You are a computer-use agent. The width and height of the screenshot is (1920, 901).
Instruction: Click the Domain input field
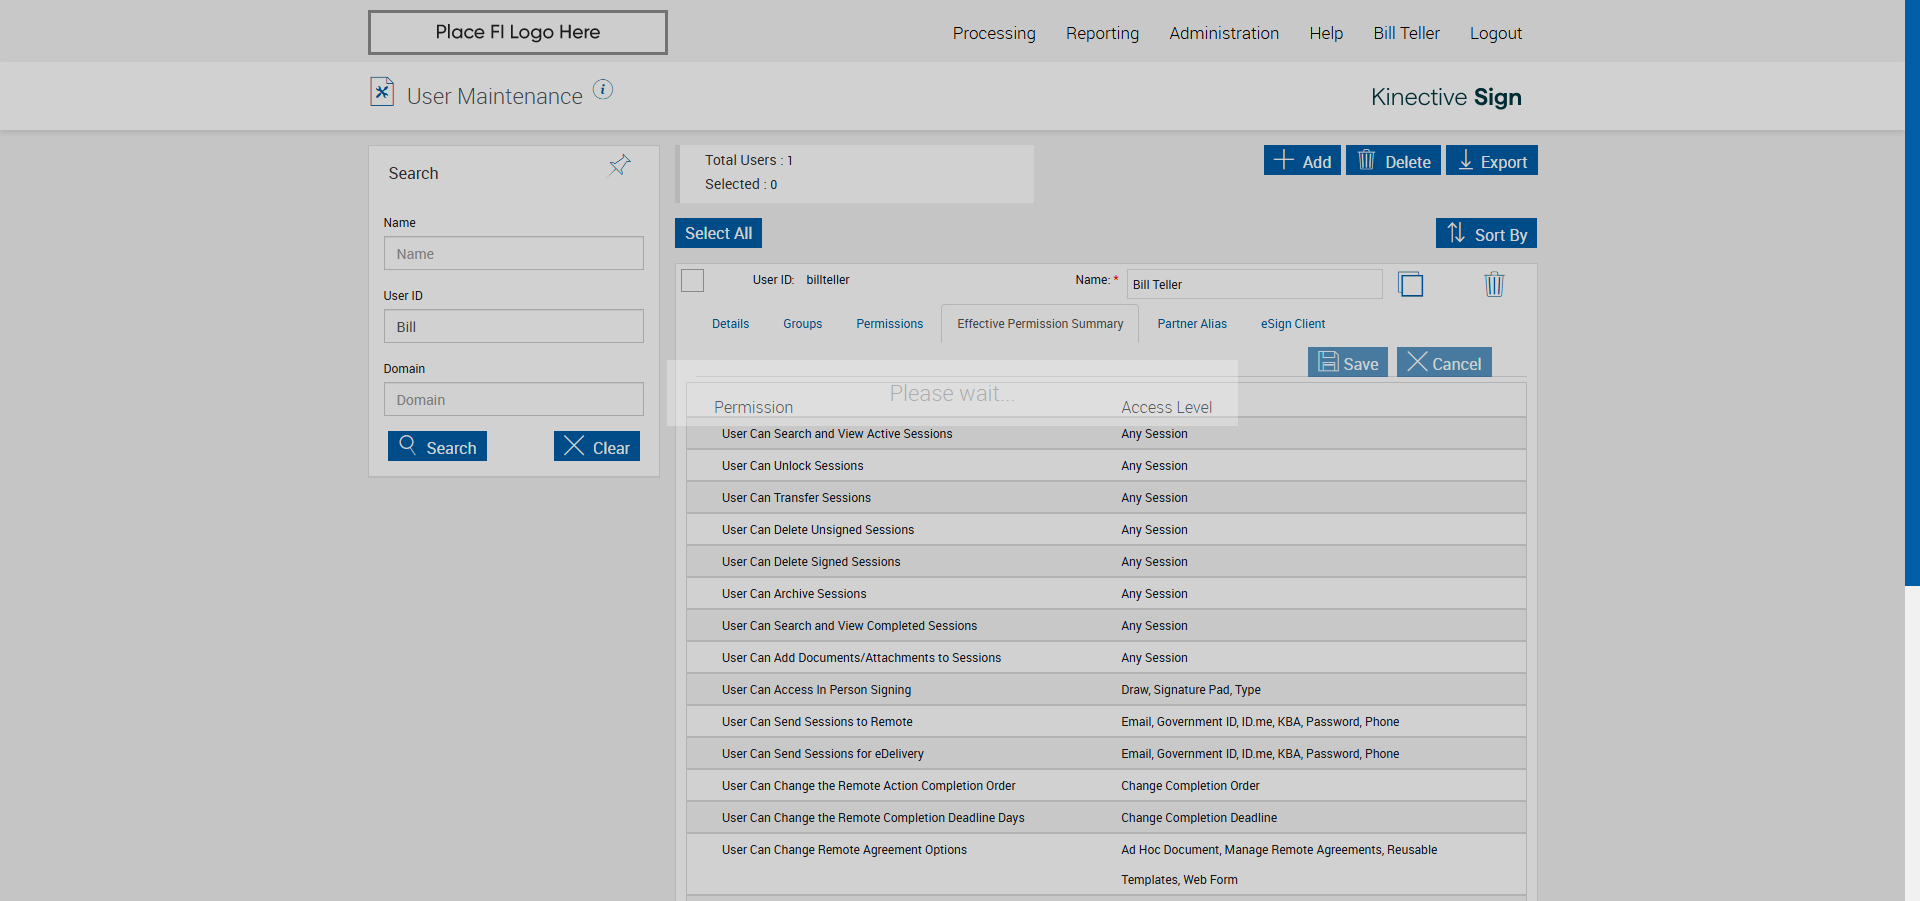point(514,399)
